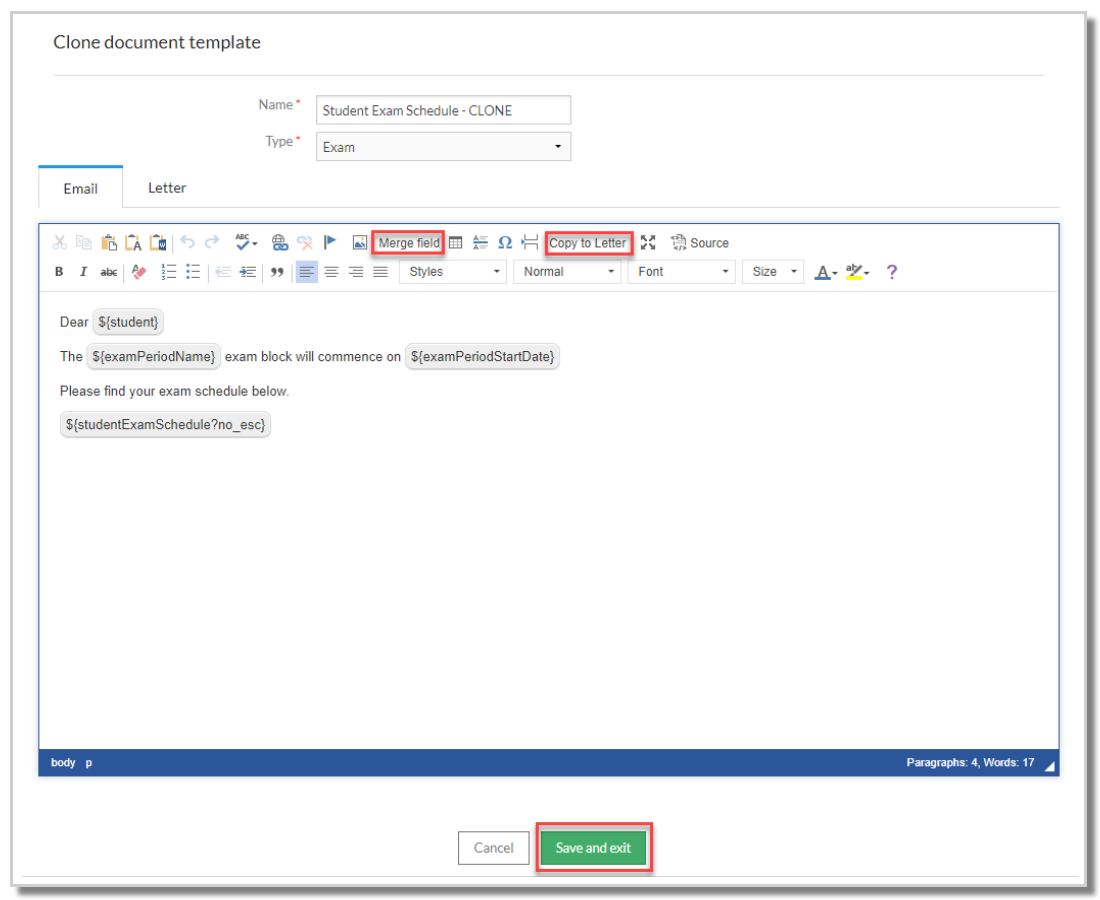This screenshot has height=900, width=1100.
Task: Click the Copy to Letter button
Action: [588, 243]
